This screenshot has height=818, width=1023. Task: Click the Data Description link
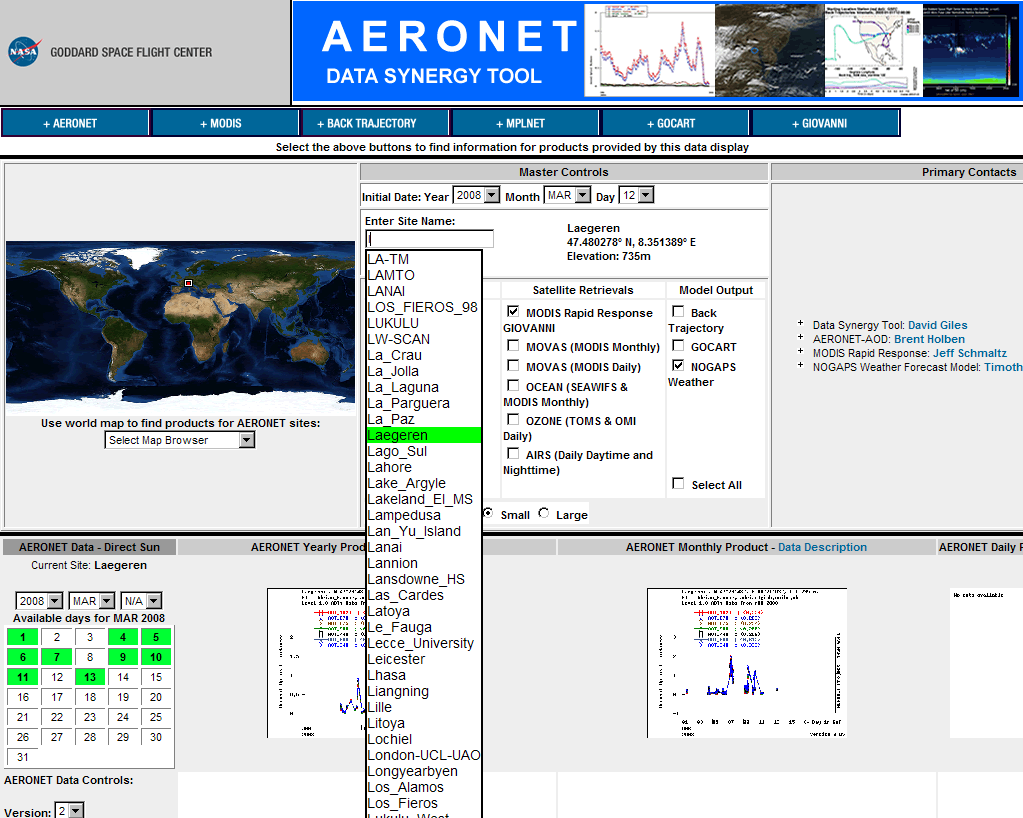(822, 547)
